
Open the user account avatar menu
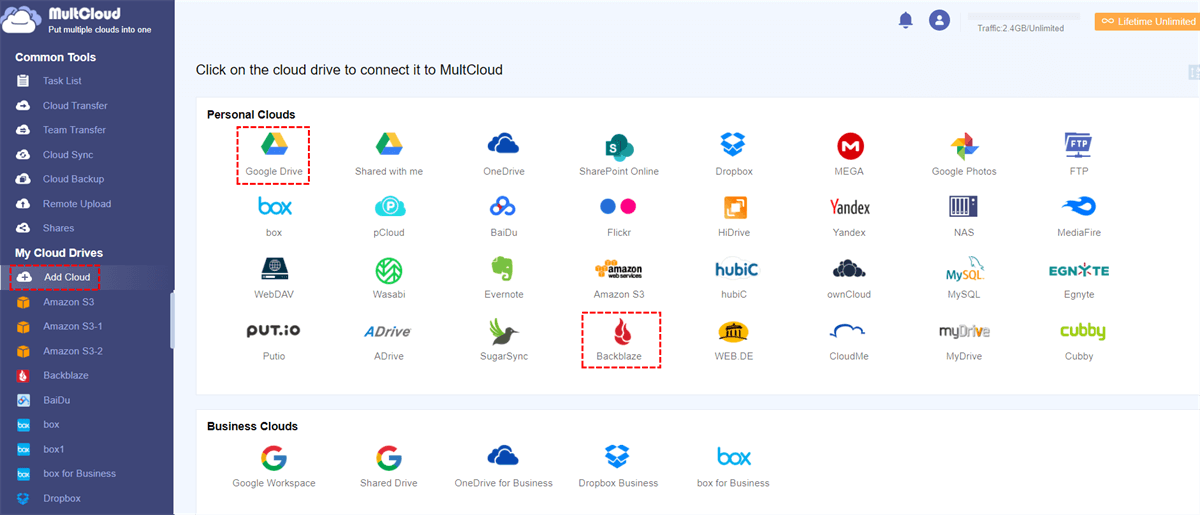[x=939, y=20]
